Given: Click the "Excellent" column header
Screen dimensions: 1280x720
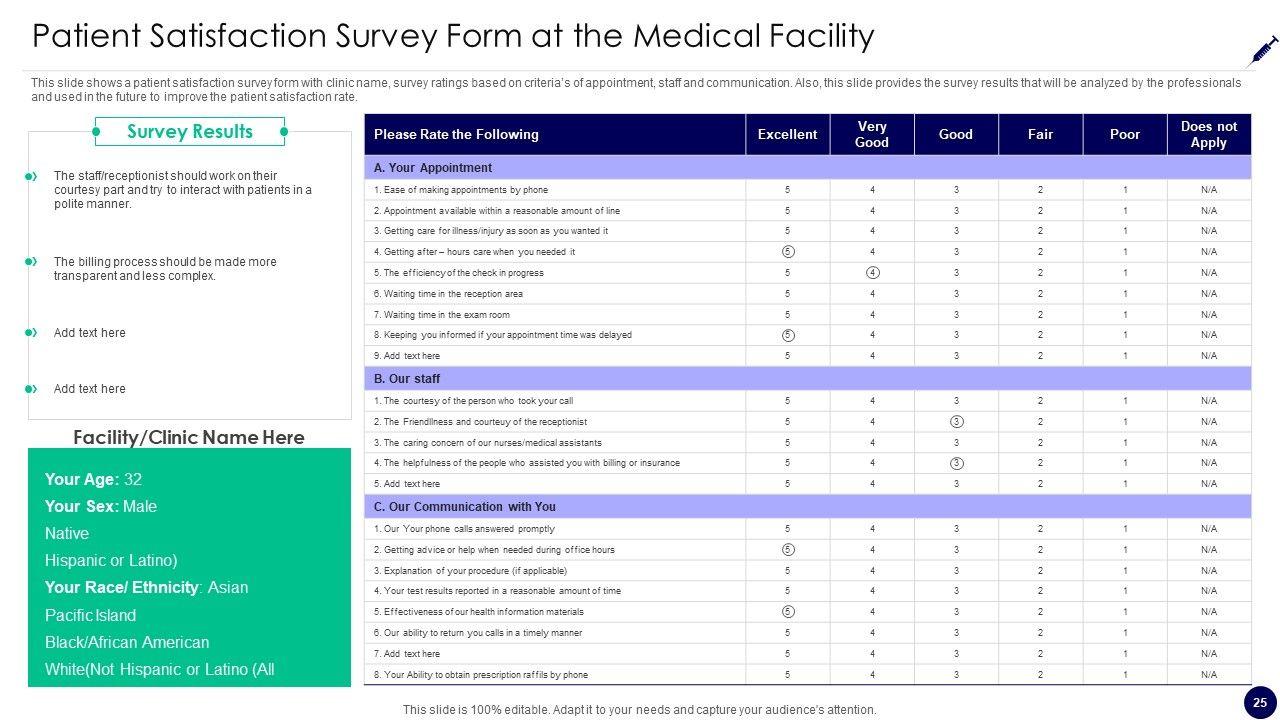Looking at the screenshot, I should click(x=787, y=135).
